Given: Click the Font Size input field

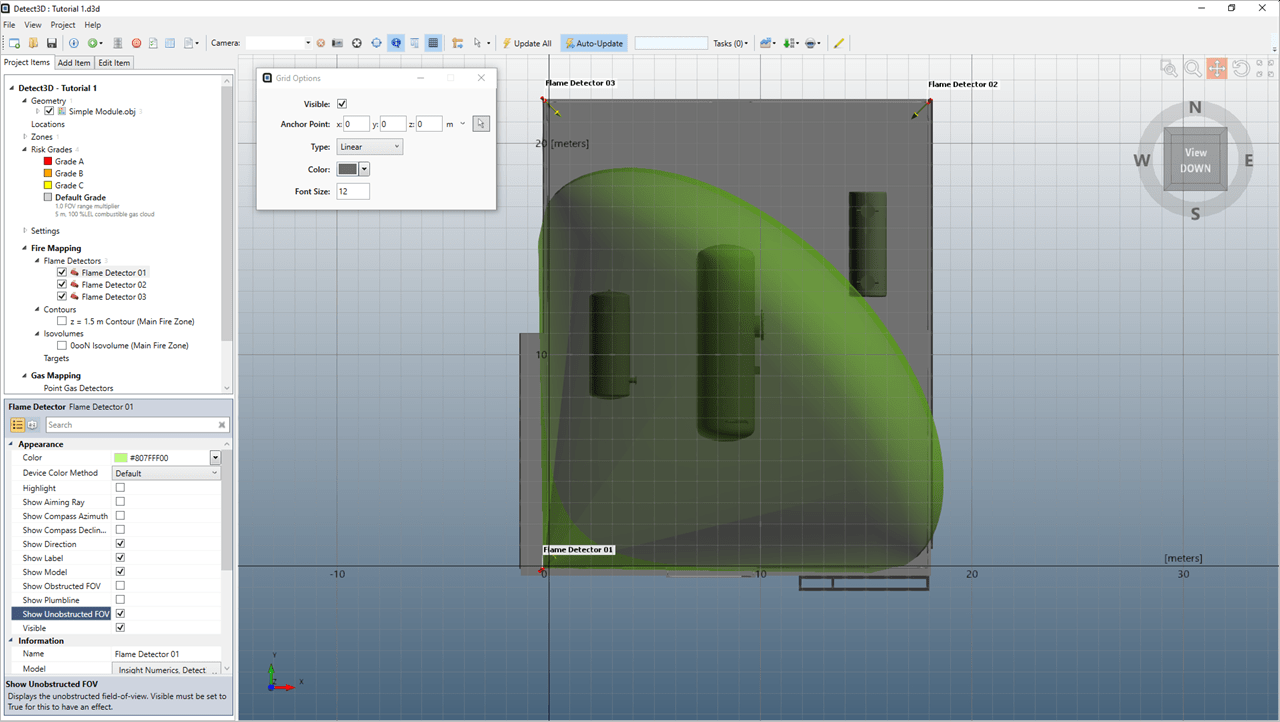Looking at the screenshot, I should click(353, 191).
